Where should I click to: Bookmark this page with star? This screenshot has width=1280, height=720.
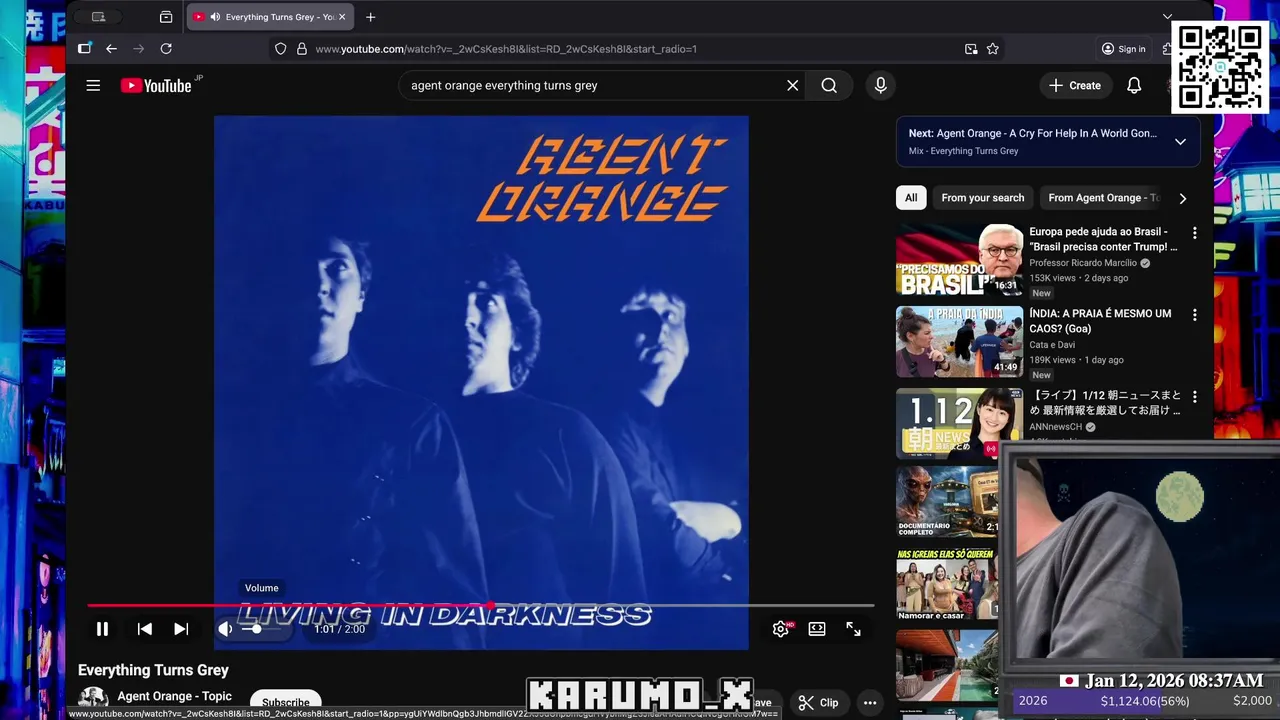pos(993,48)
